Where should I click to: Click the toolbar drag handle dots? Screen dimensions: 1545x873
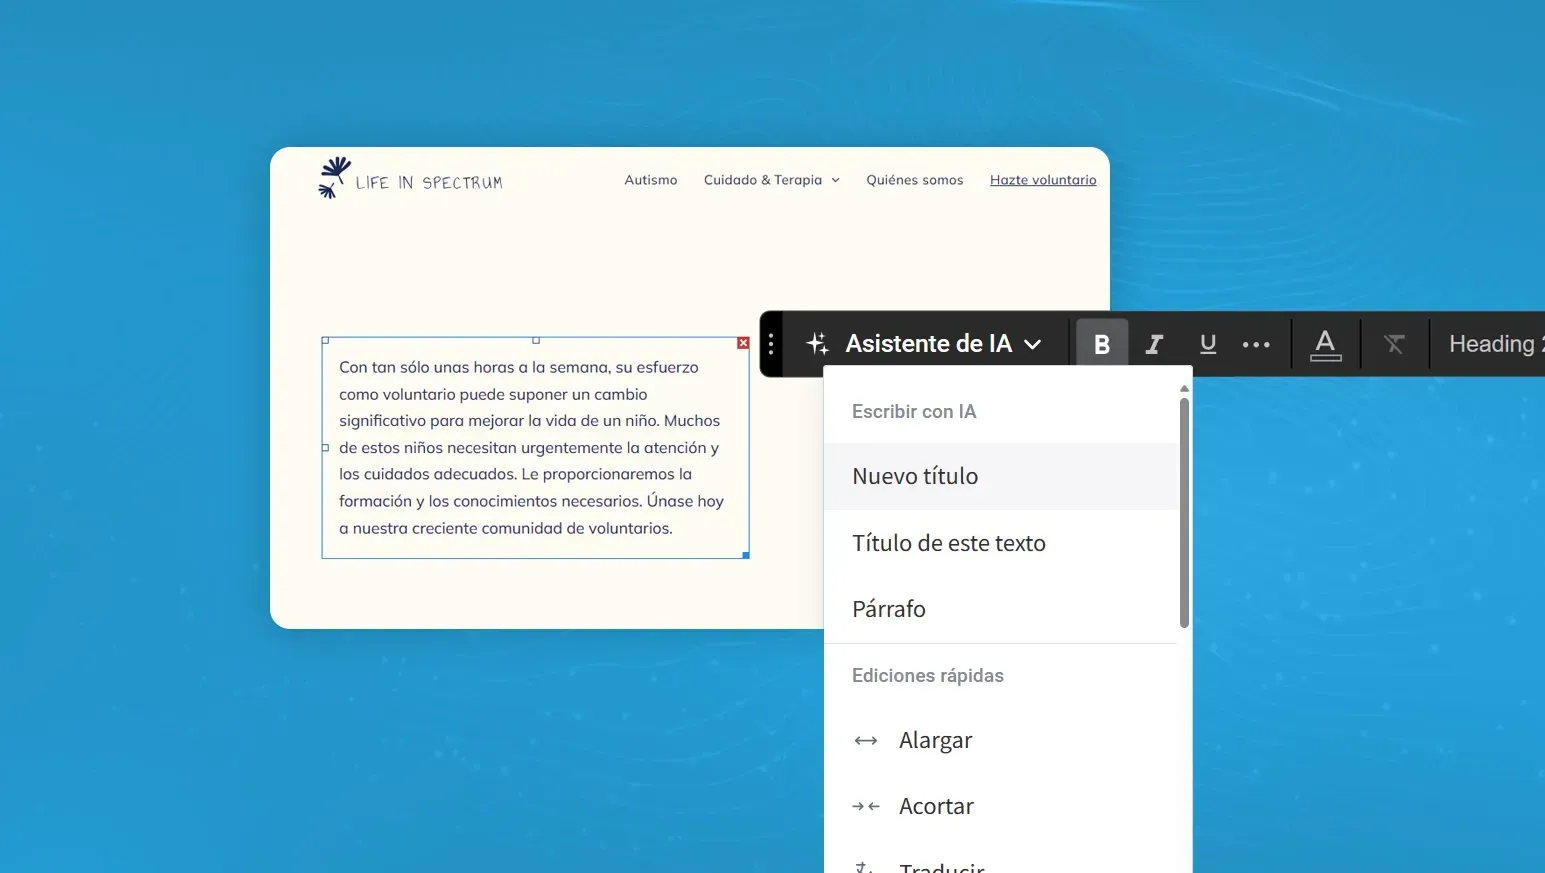click(x=771, y=344)
